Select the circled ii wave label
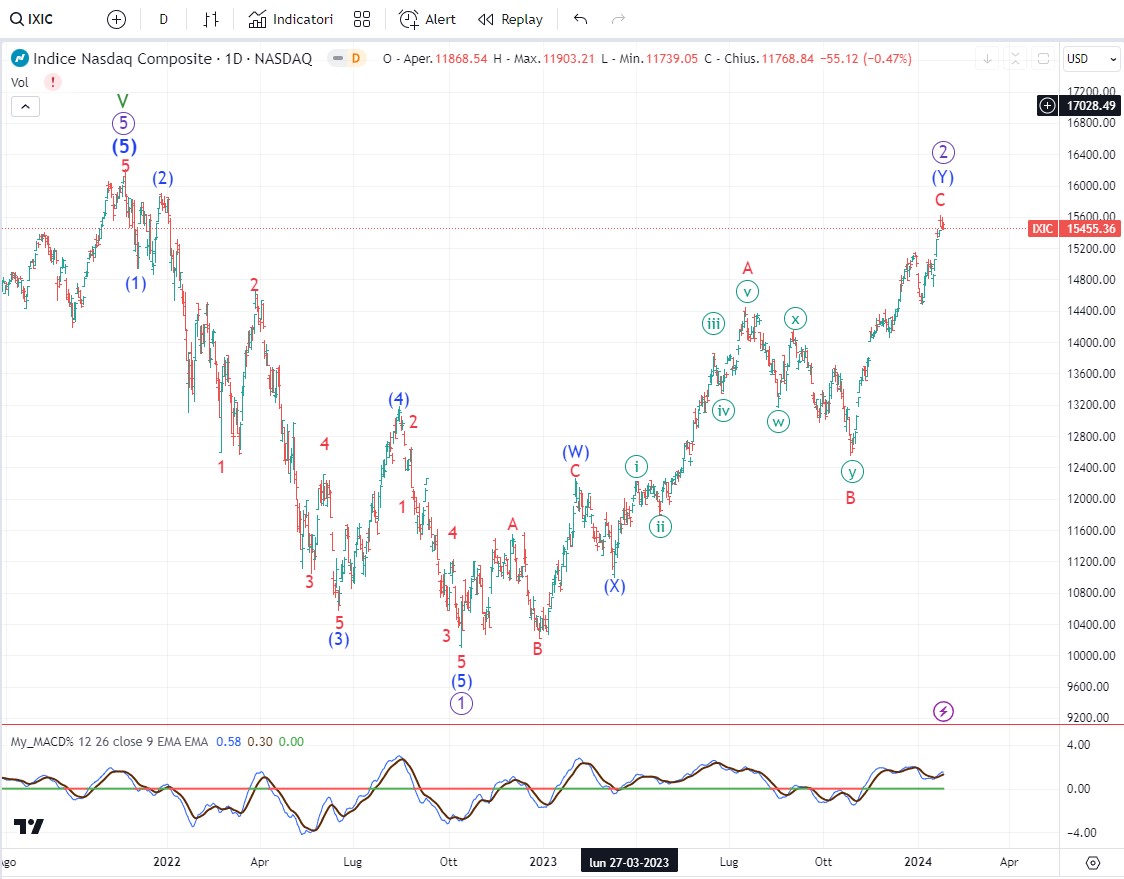This screenshot has width=1124, height=879. coord(660,527)
